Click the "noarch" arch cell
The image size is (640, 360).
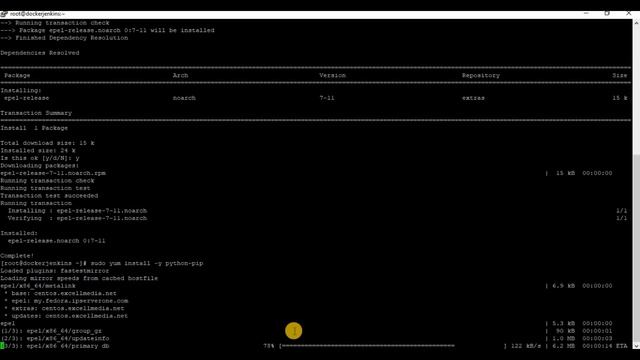184,98
